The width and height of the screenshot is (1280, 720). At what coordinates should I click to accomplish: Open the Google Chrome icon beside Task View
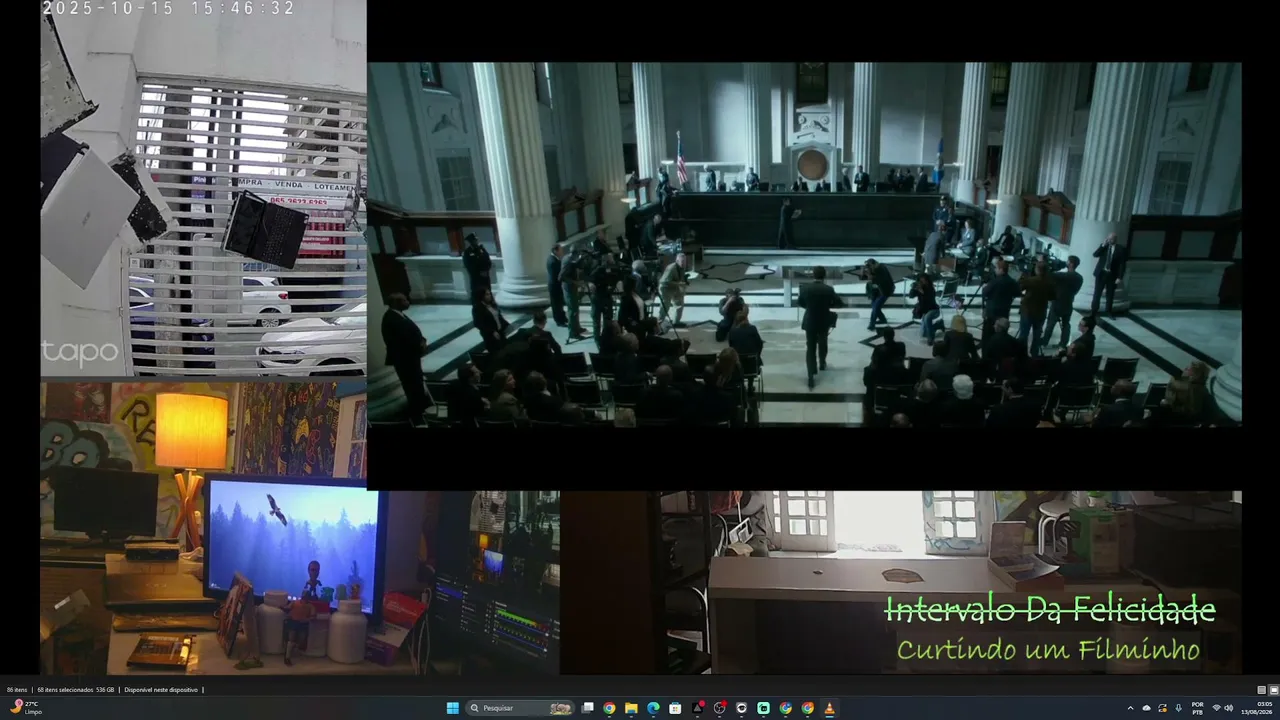609,708
